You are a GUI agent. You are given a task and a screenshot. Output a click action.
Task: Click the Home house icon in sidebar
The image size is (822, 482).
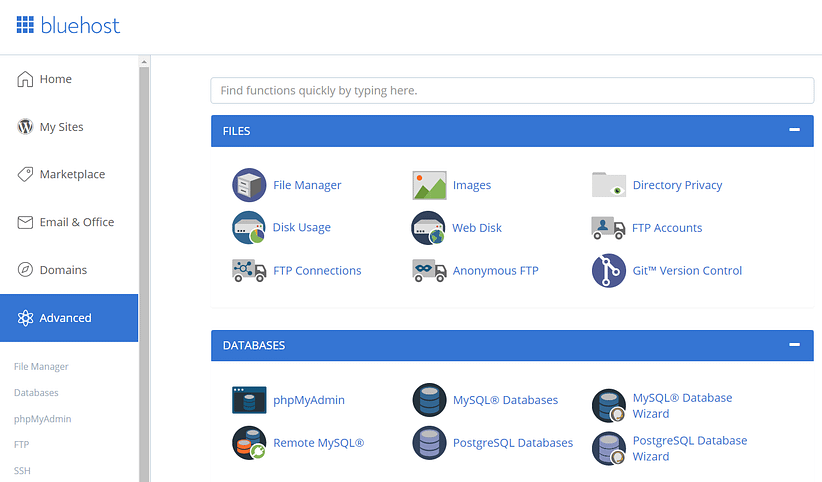click(25, 79)
